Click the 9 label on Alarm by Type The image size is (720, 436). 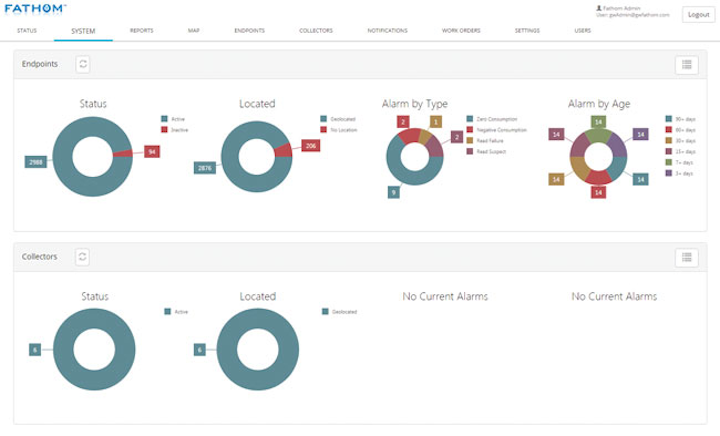tap(394, 192)
